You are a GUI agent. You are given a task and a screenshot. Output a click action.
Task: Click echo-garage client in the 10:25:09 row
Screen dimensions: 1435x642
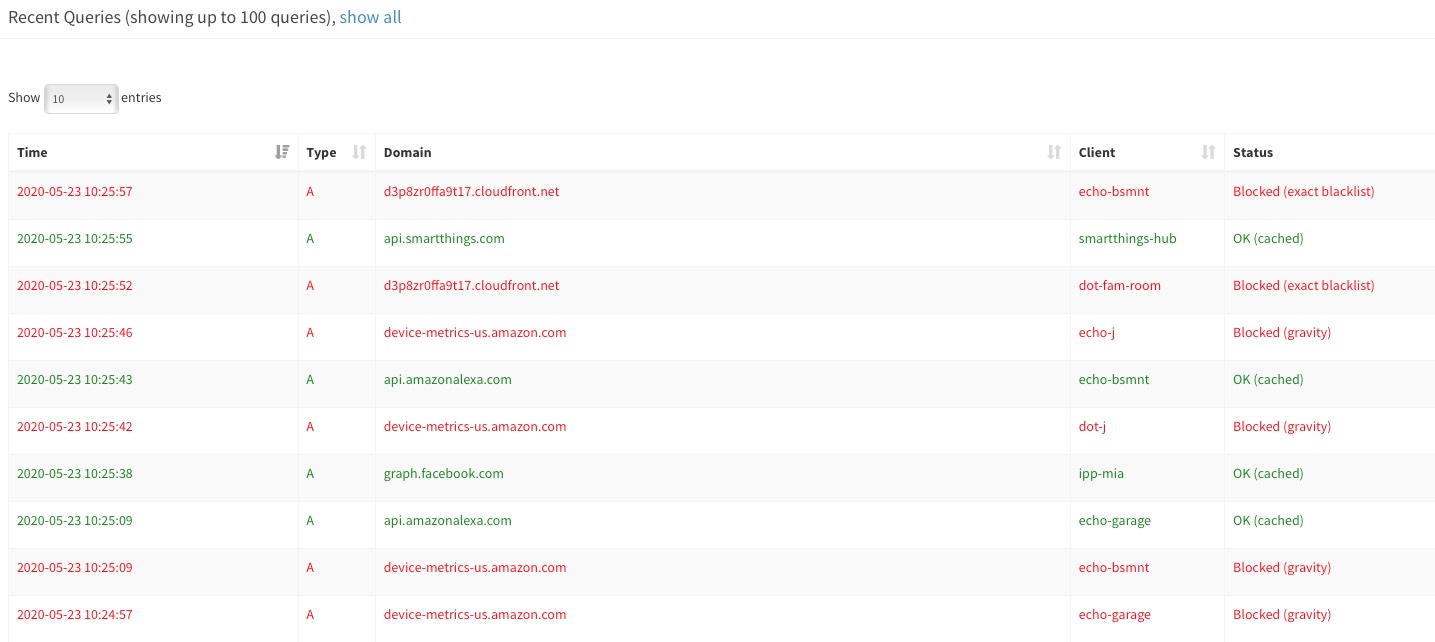(1115, 520)
